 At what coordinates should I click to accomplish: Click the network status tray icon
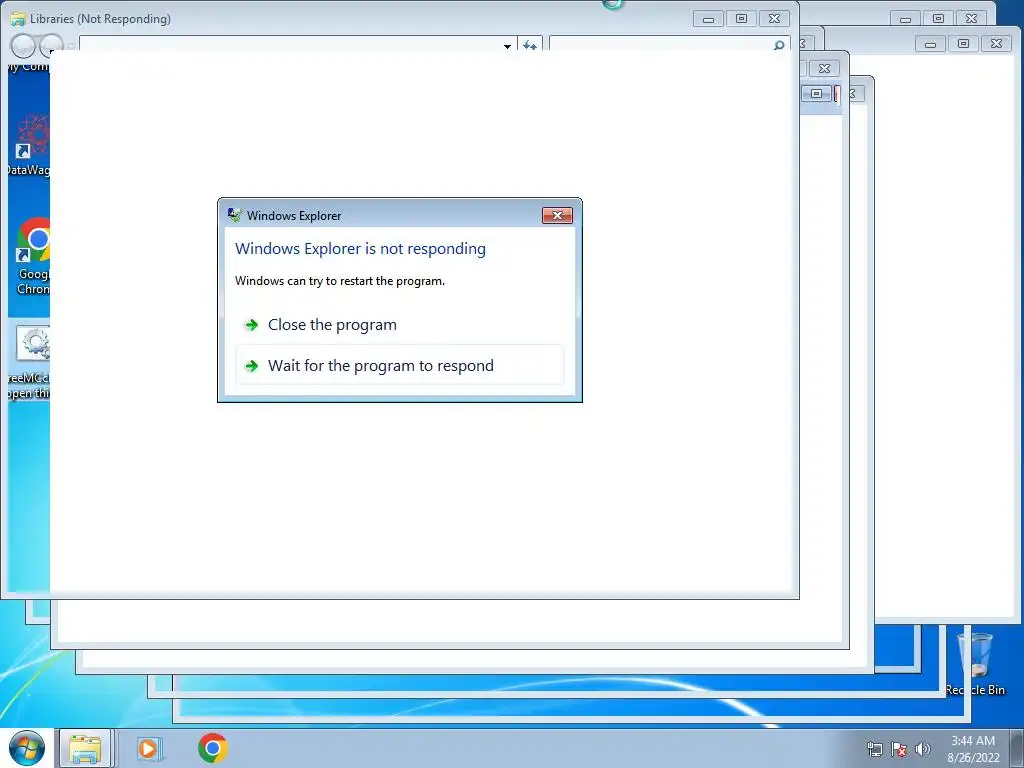874,749
